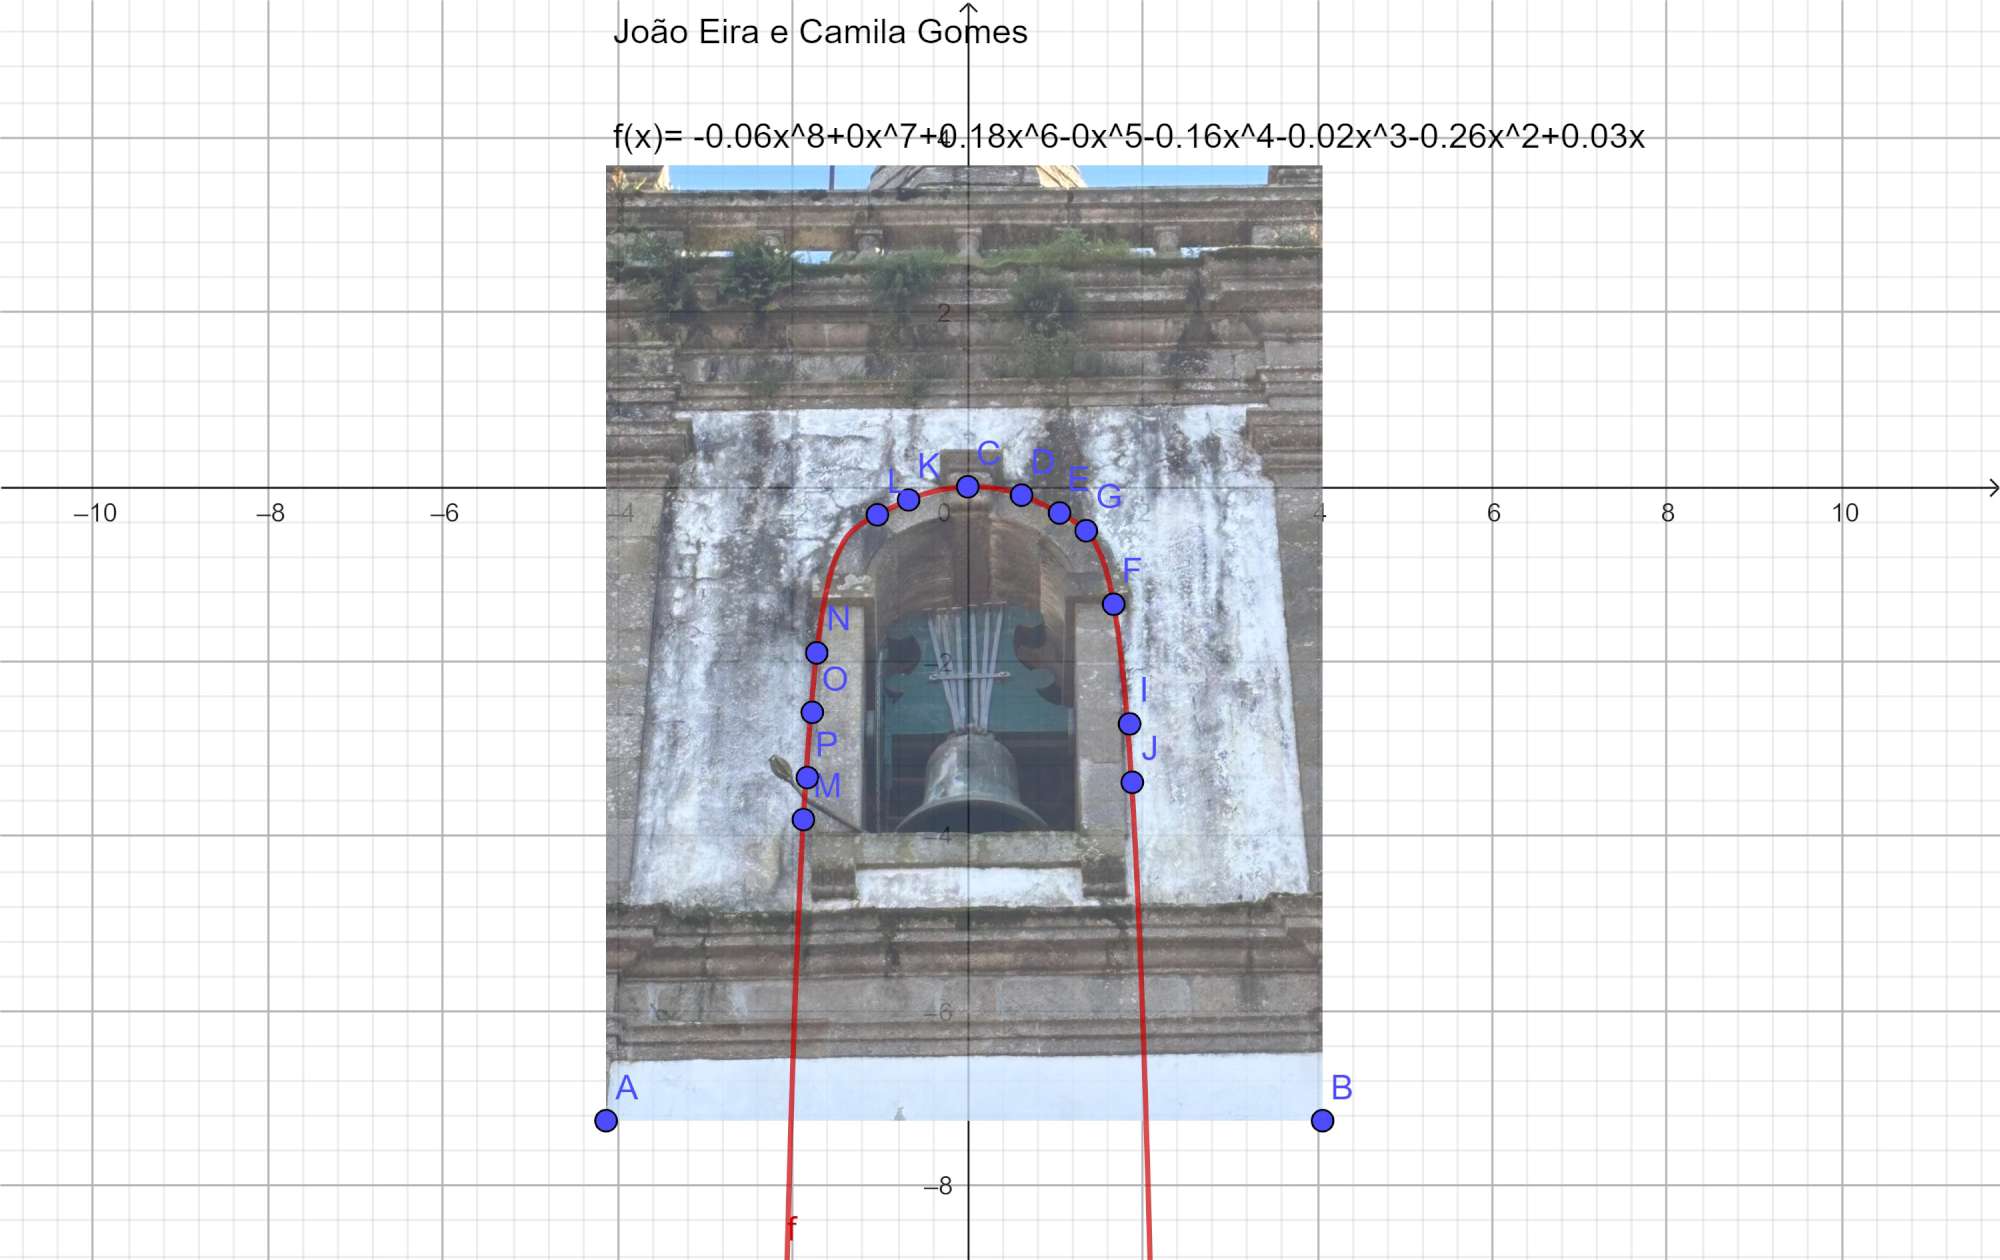The width and height of the screenshot is (2000, 1260).
Task: Click point E on the arch
Action: click(1059, 513)
